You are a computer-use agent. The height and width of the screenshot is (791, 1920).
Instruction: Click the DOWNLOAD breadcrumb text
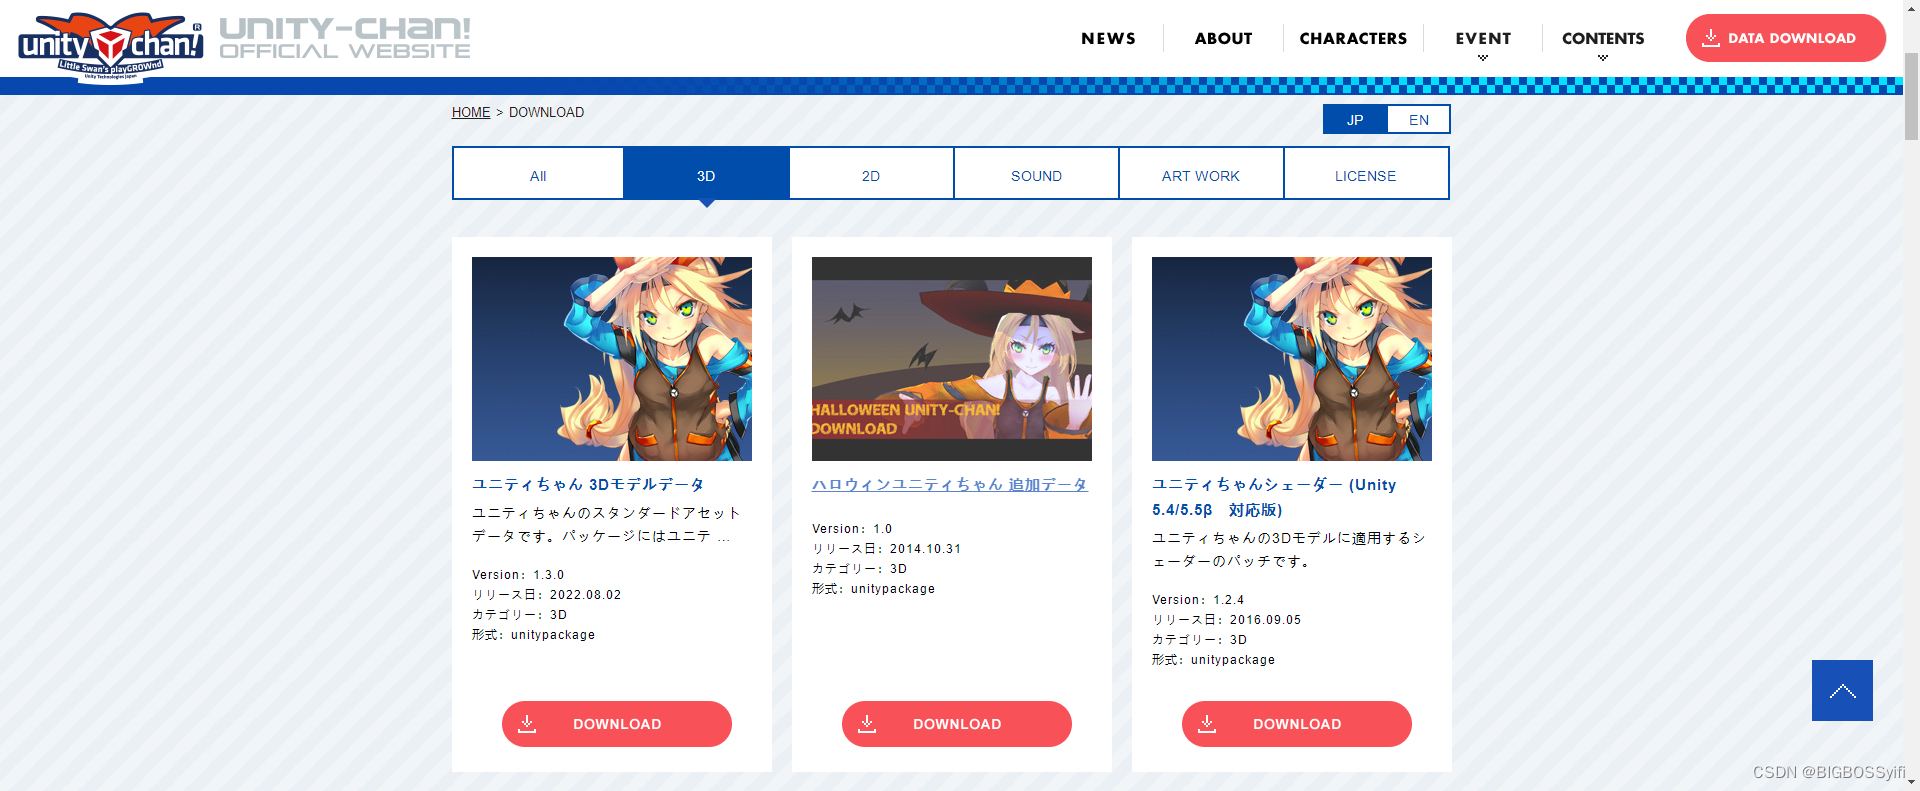pos(546,112)
